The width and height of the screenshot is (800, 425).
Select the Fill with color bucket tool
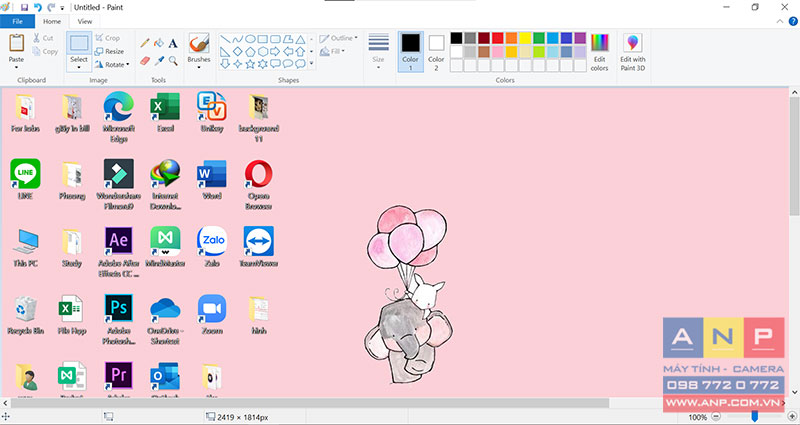click(x=159, y=43)
